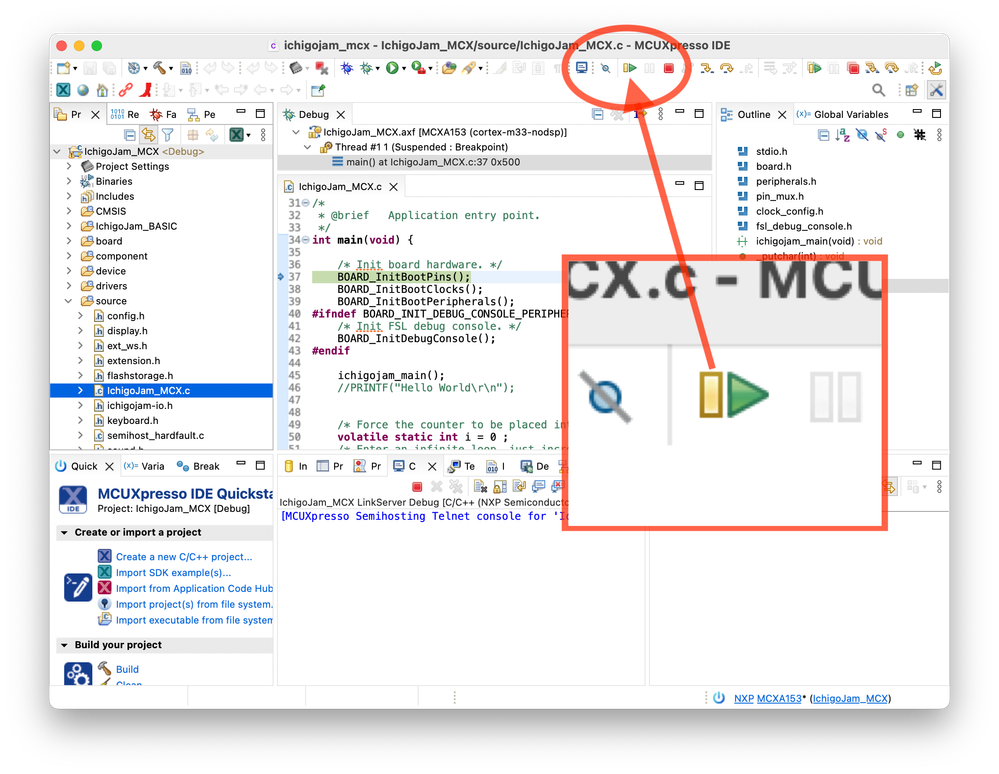The image size is (999, 774).
Task: Click the hammer Build icon in toolbar
Action: pyautogui.click(x=159, y=68)
